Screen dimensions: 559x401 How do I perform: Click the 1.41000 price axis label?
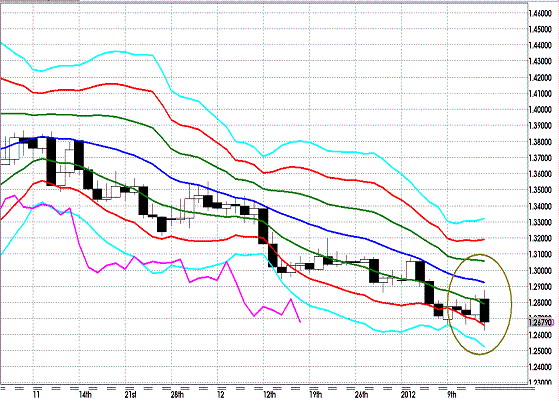pos(540,94)
